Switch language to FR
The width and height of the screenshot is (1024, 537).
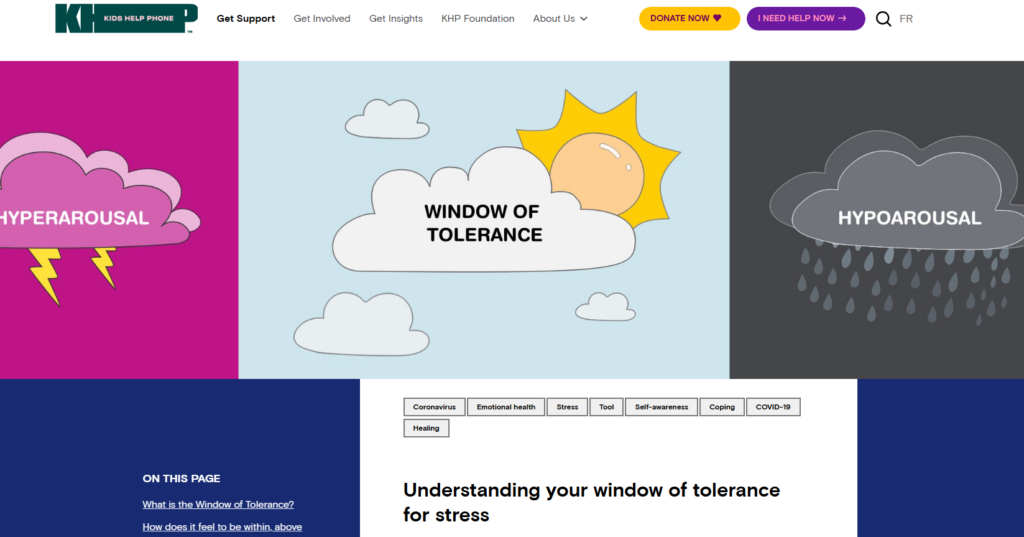coord(906,19)
